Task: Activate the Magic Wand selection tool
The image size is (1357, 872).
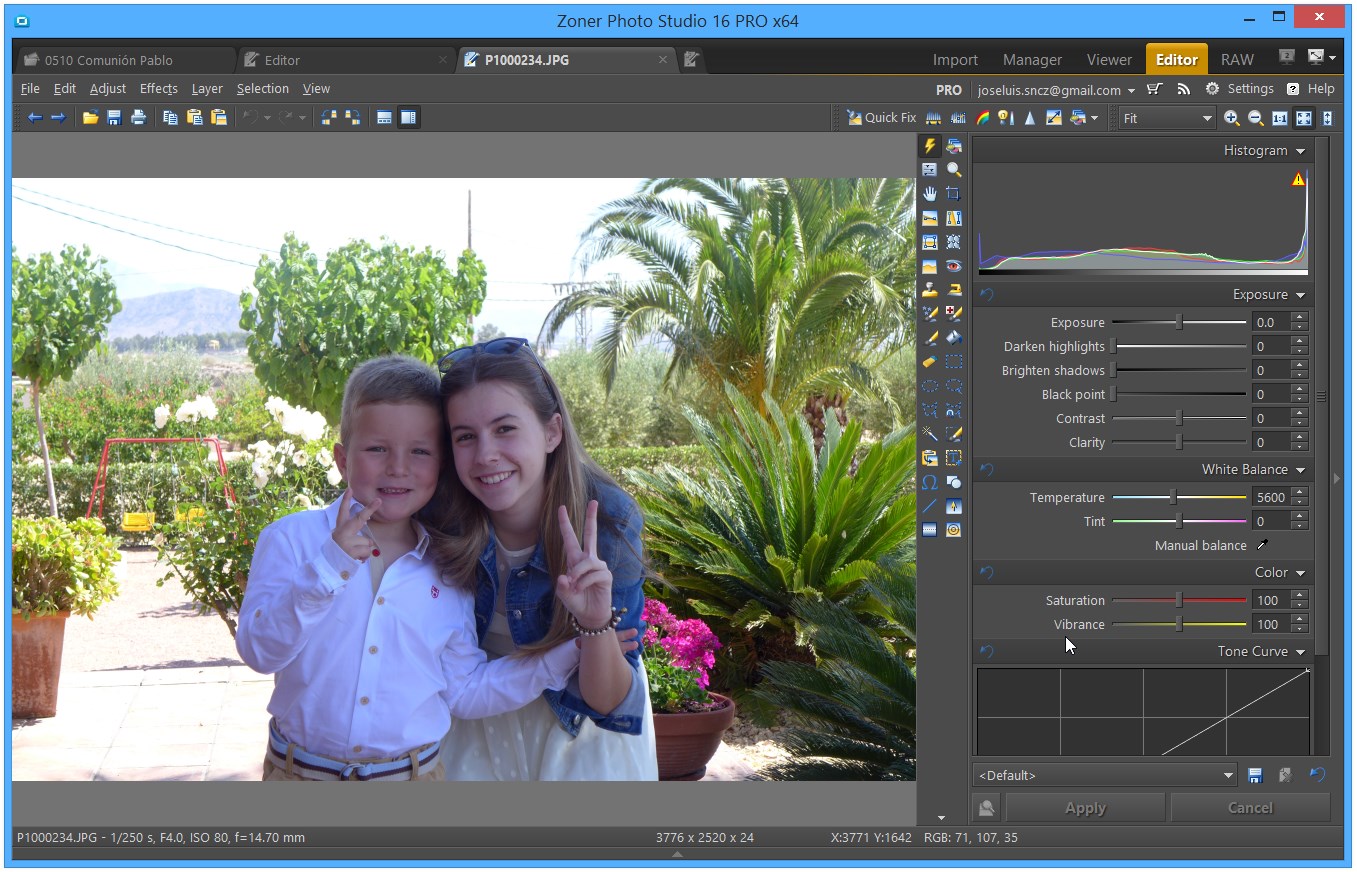Action: pos(930,434)
